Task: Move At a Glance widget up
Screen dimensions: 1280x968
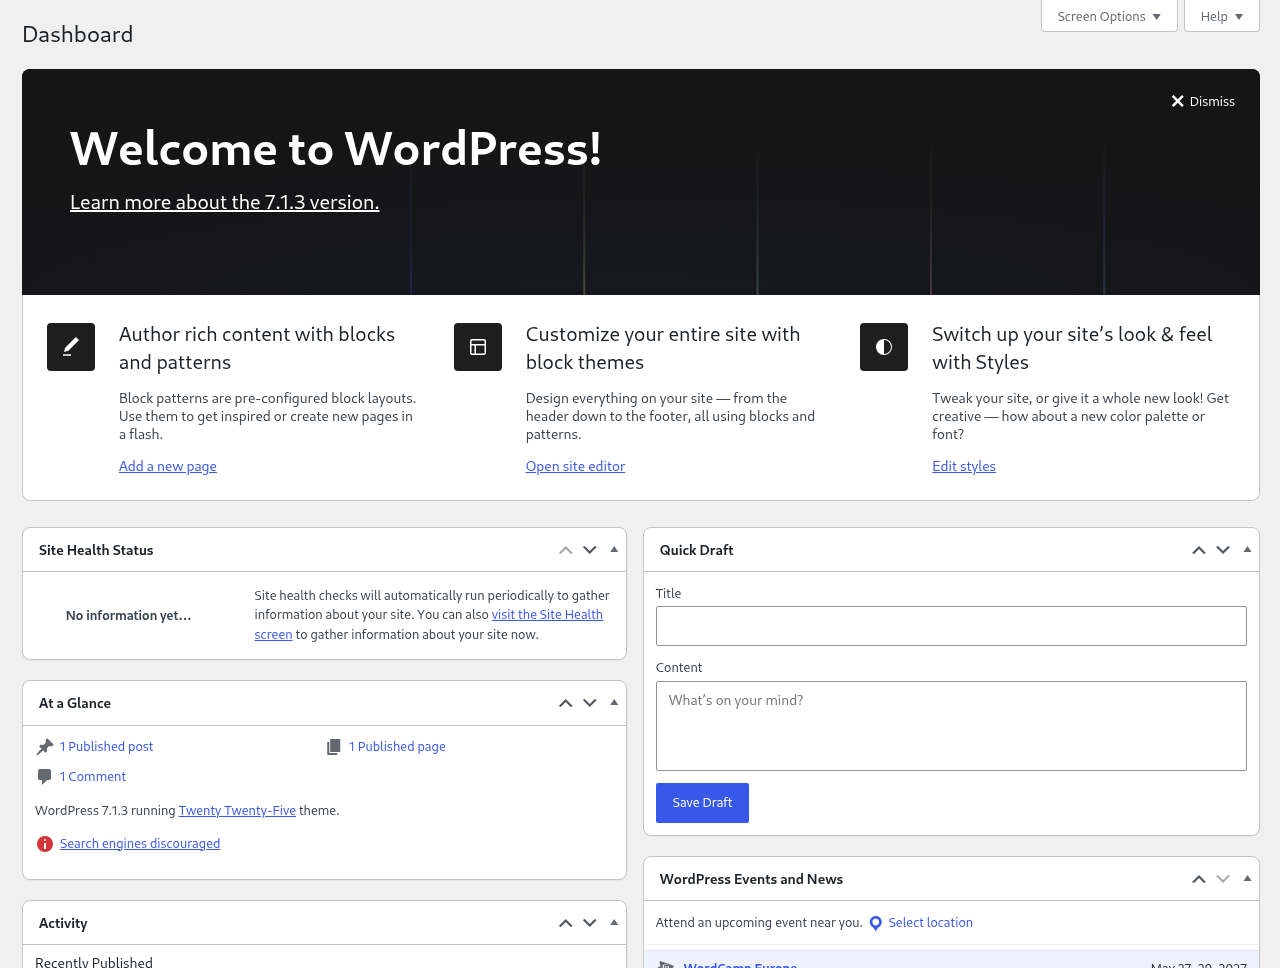Action: click(566, 703)
